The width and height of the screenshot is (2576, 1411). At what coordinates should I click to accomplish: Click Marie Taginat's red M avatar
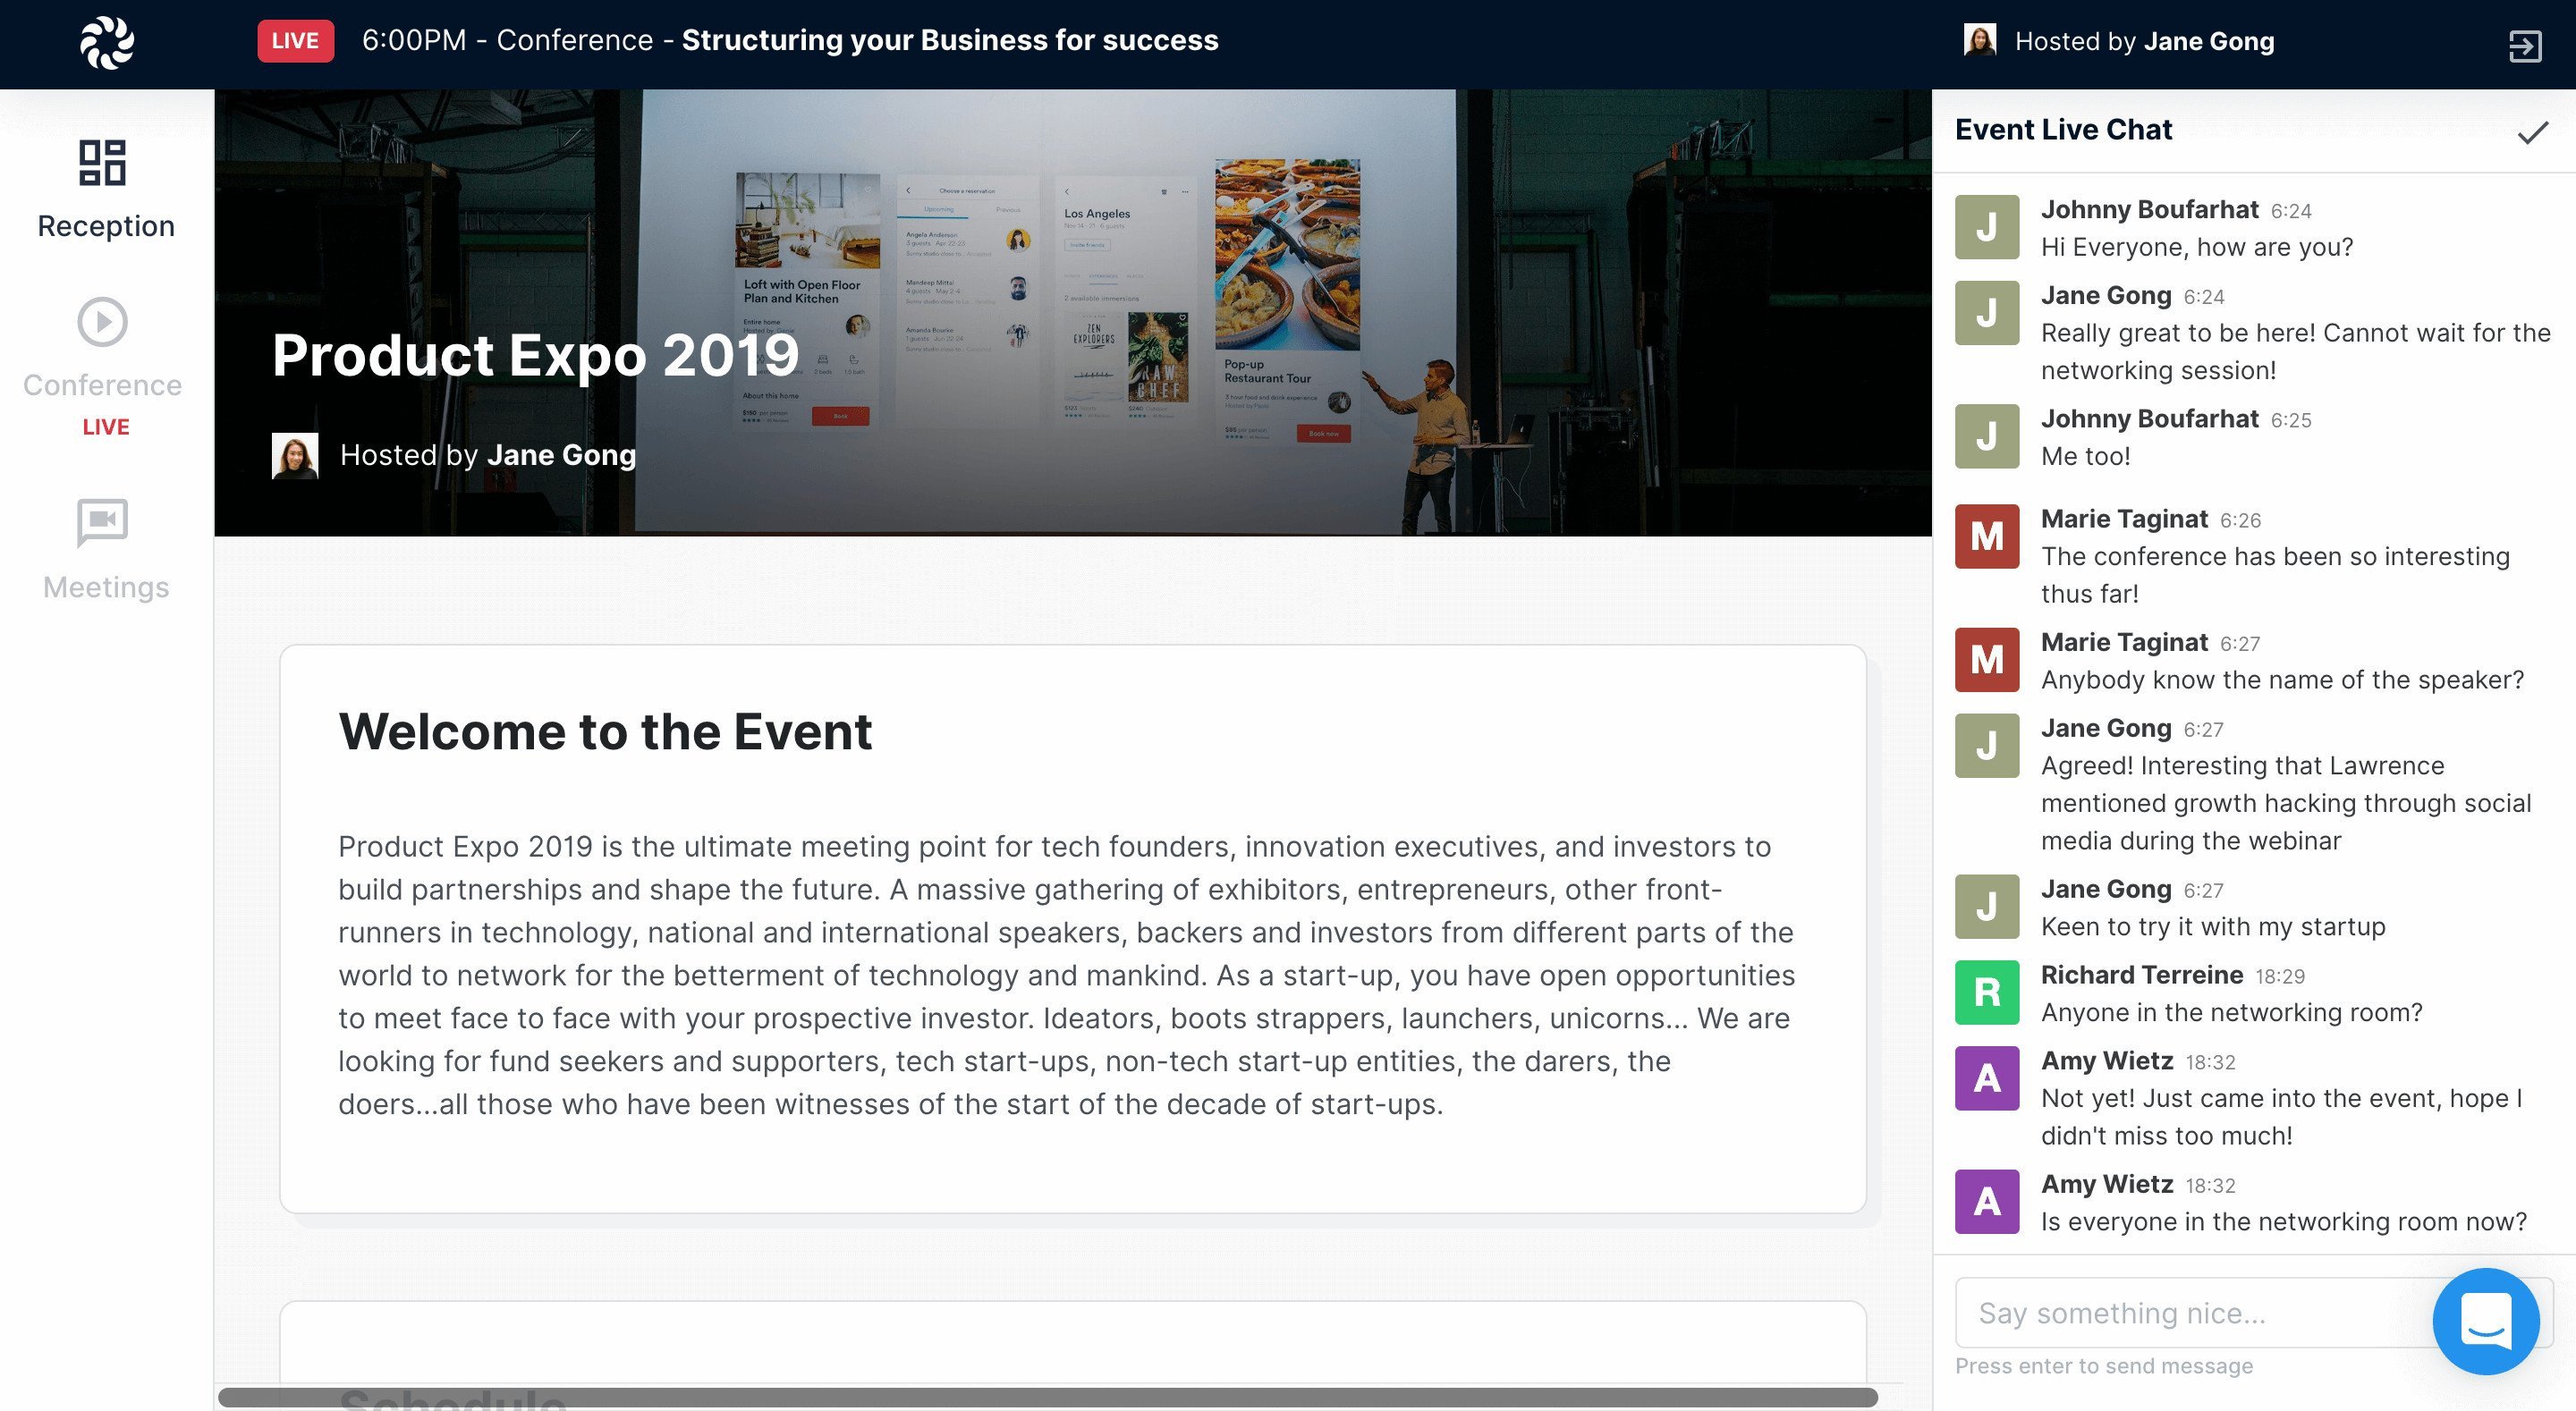[x=1987, y=536]
